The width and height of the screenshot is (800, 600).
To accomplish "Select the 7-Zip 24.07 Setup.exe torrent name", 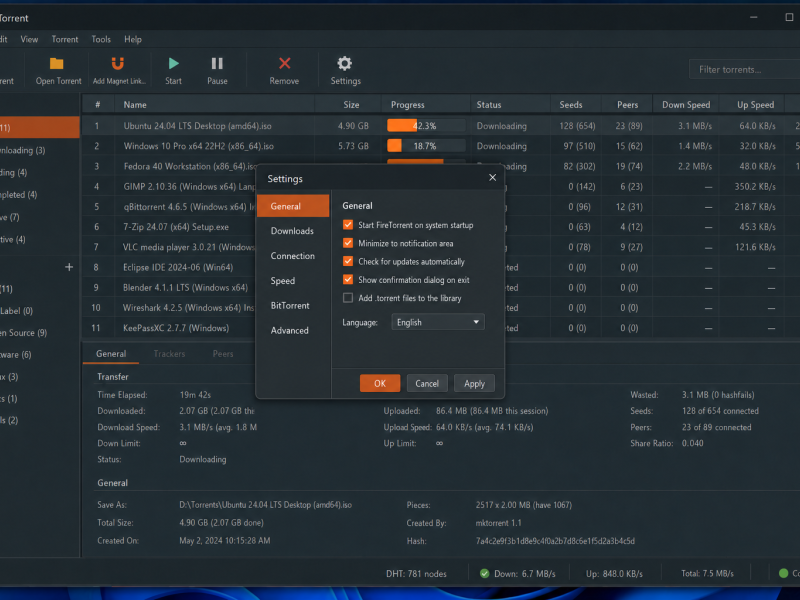I will (x=176, y=227).
